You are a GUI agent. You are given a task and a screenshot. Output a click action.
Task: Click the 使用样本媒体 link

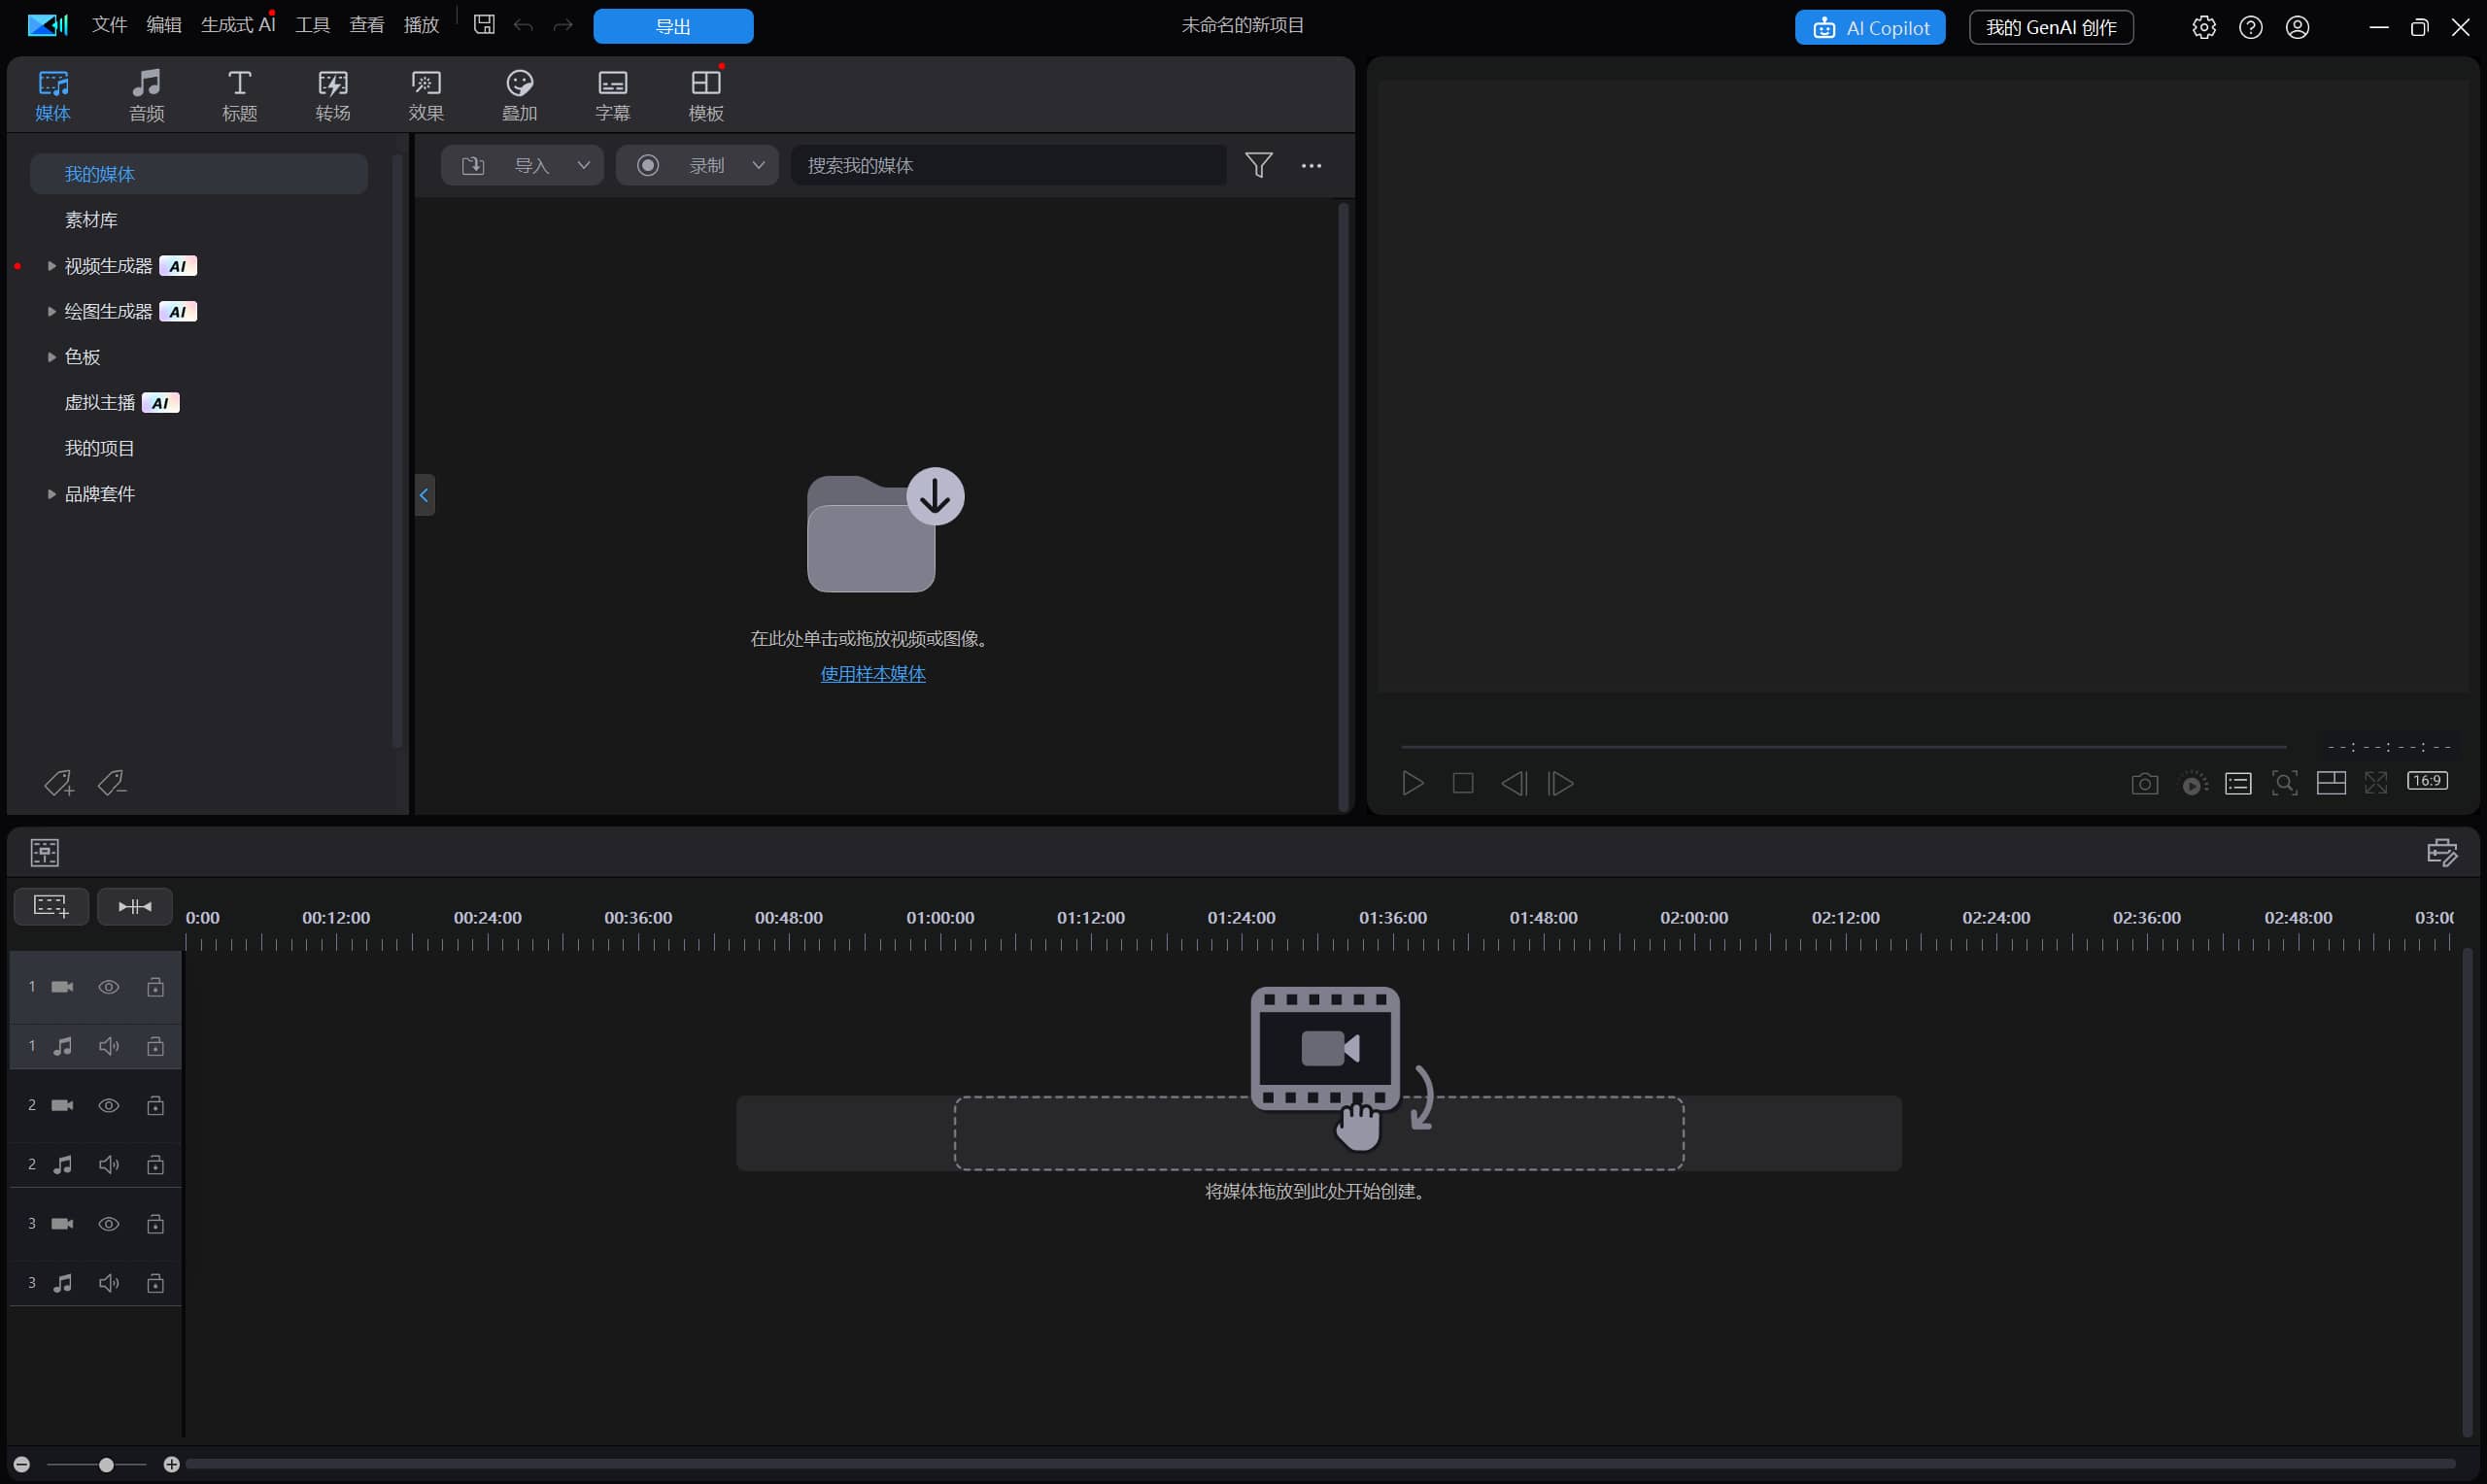872,674
